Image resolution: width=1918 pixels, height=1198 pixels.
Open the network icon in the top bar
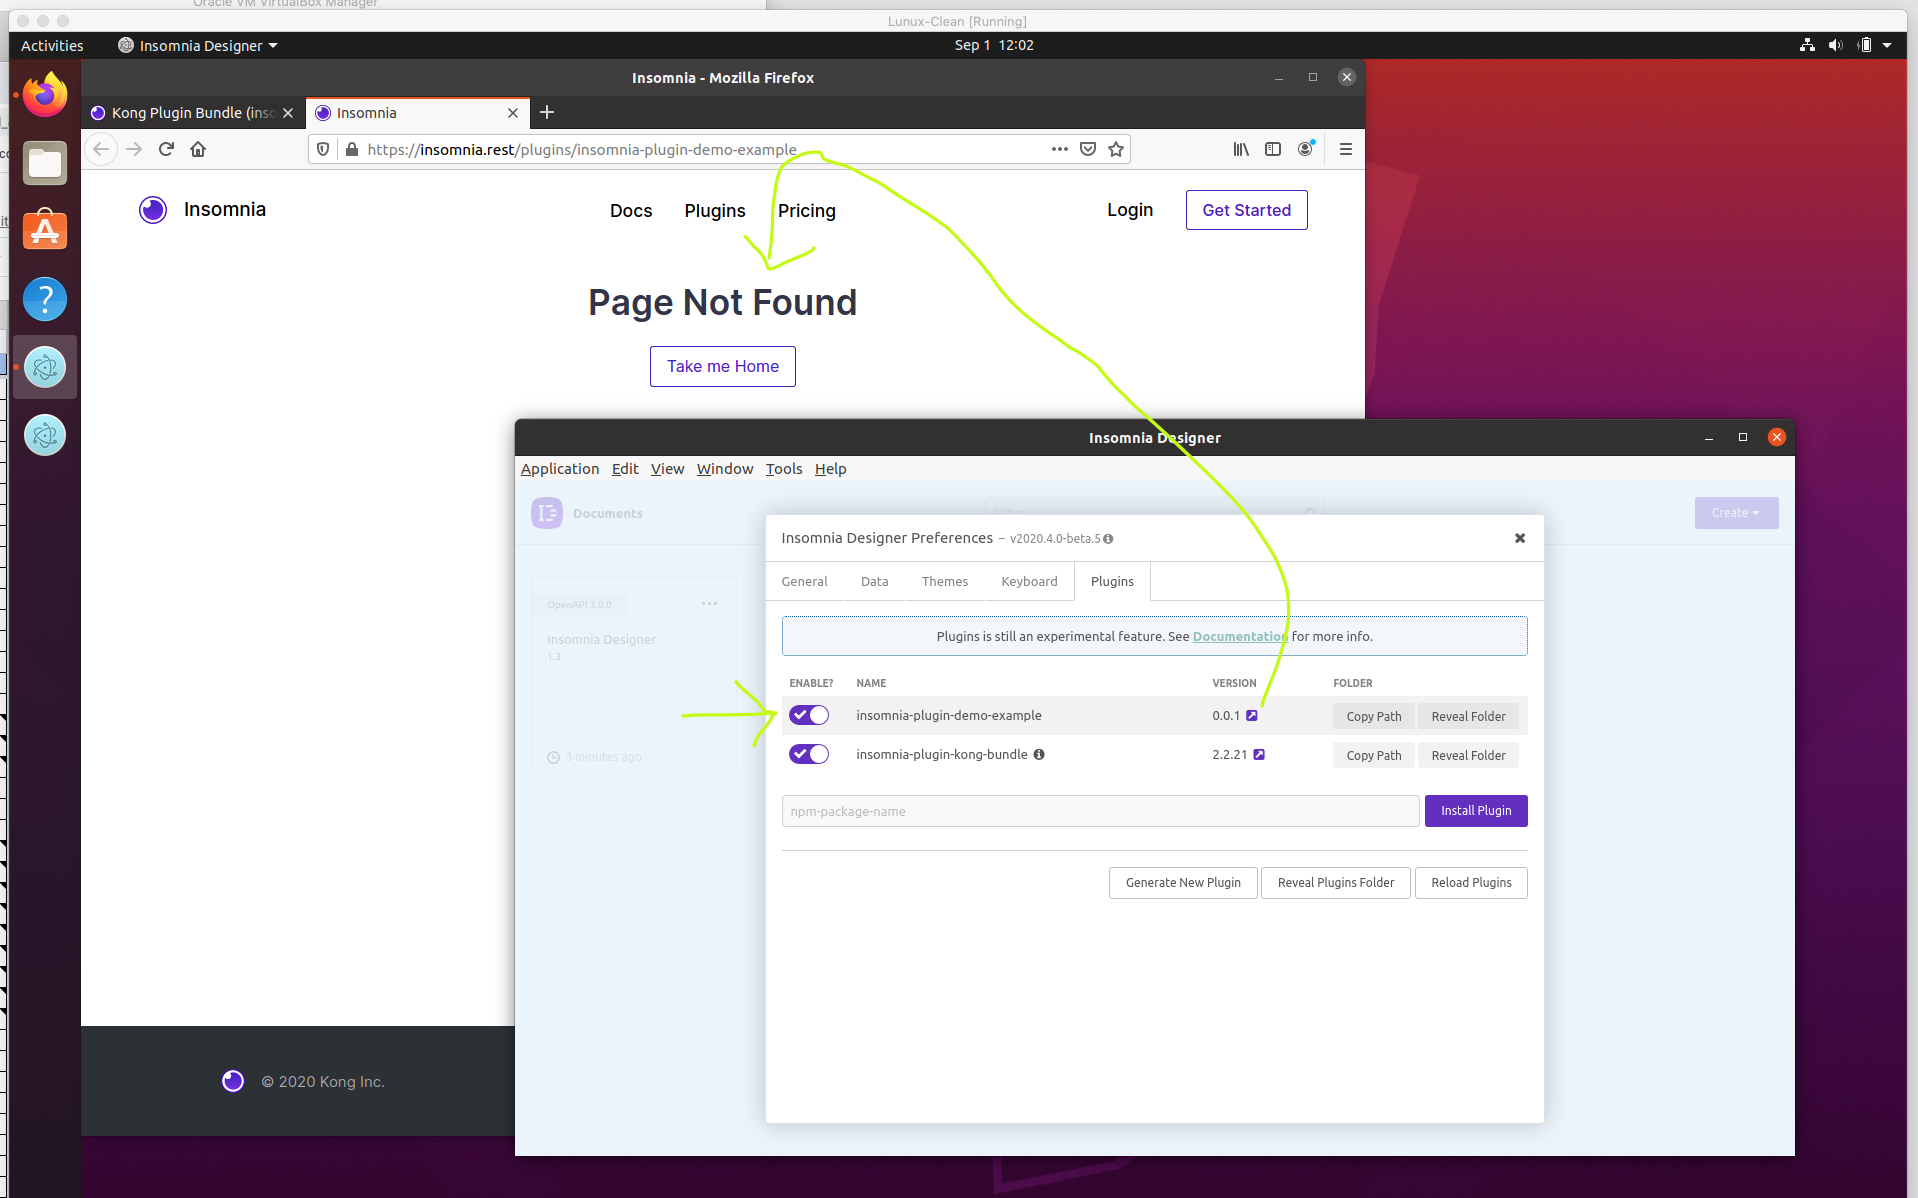click(x=1807, y=45)
